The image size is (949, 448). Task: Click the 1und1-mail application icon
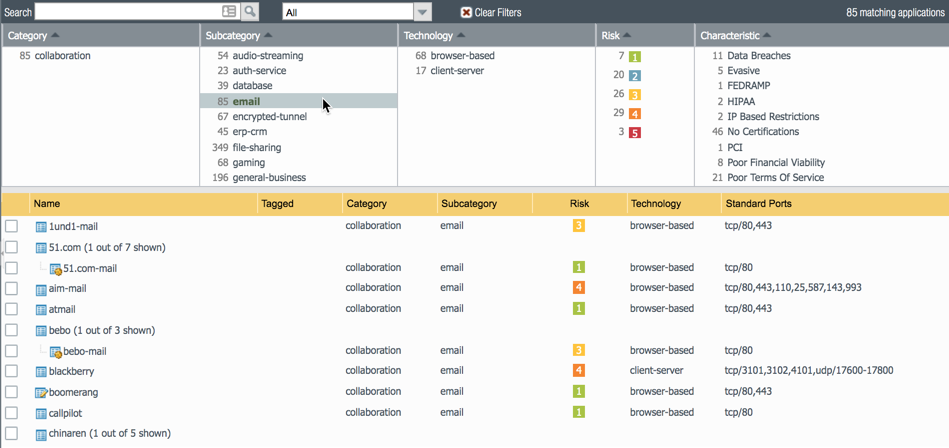tap(41, 227)
